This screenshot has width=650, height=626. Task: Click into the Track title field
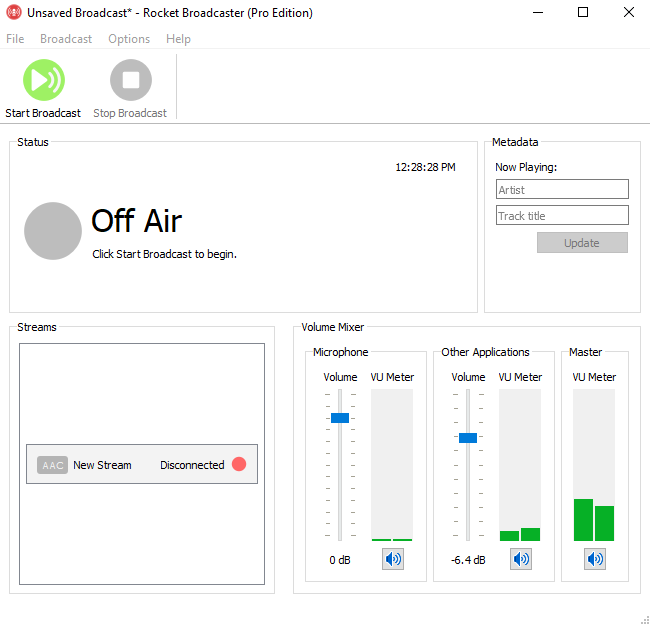[562, 215]
